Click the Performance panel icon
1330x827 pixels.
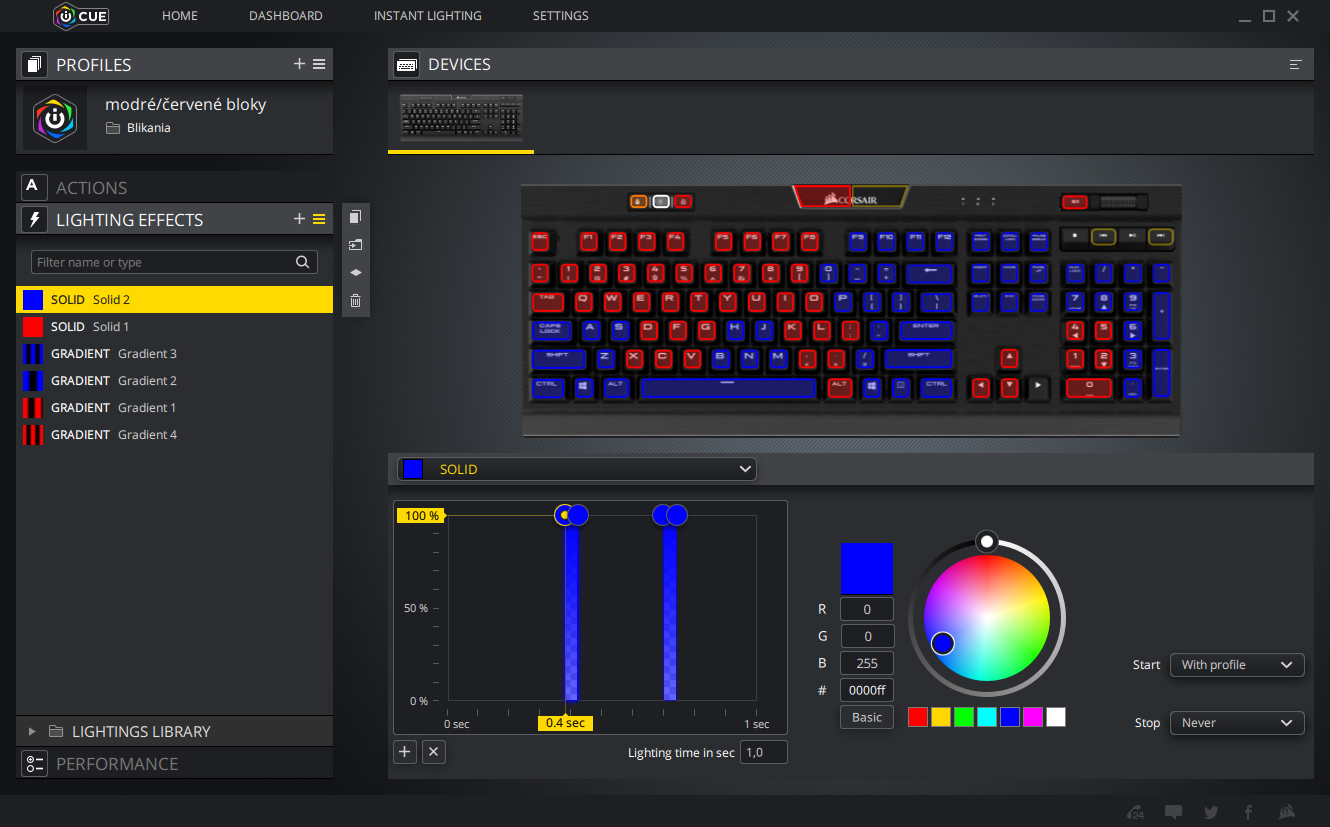point(35,763)
